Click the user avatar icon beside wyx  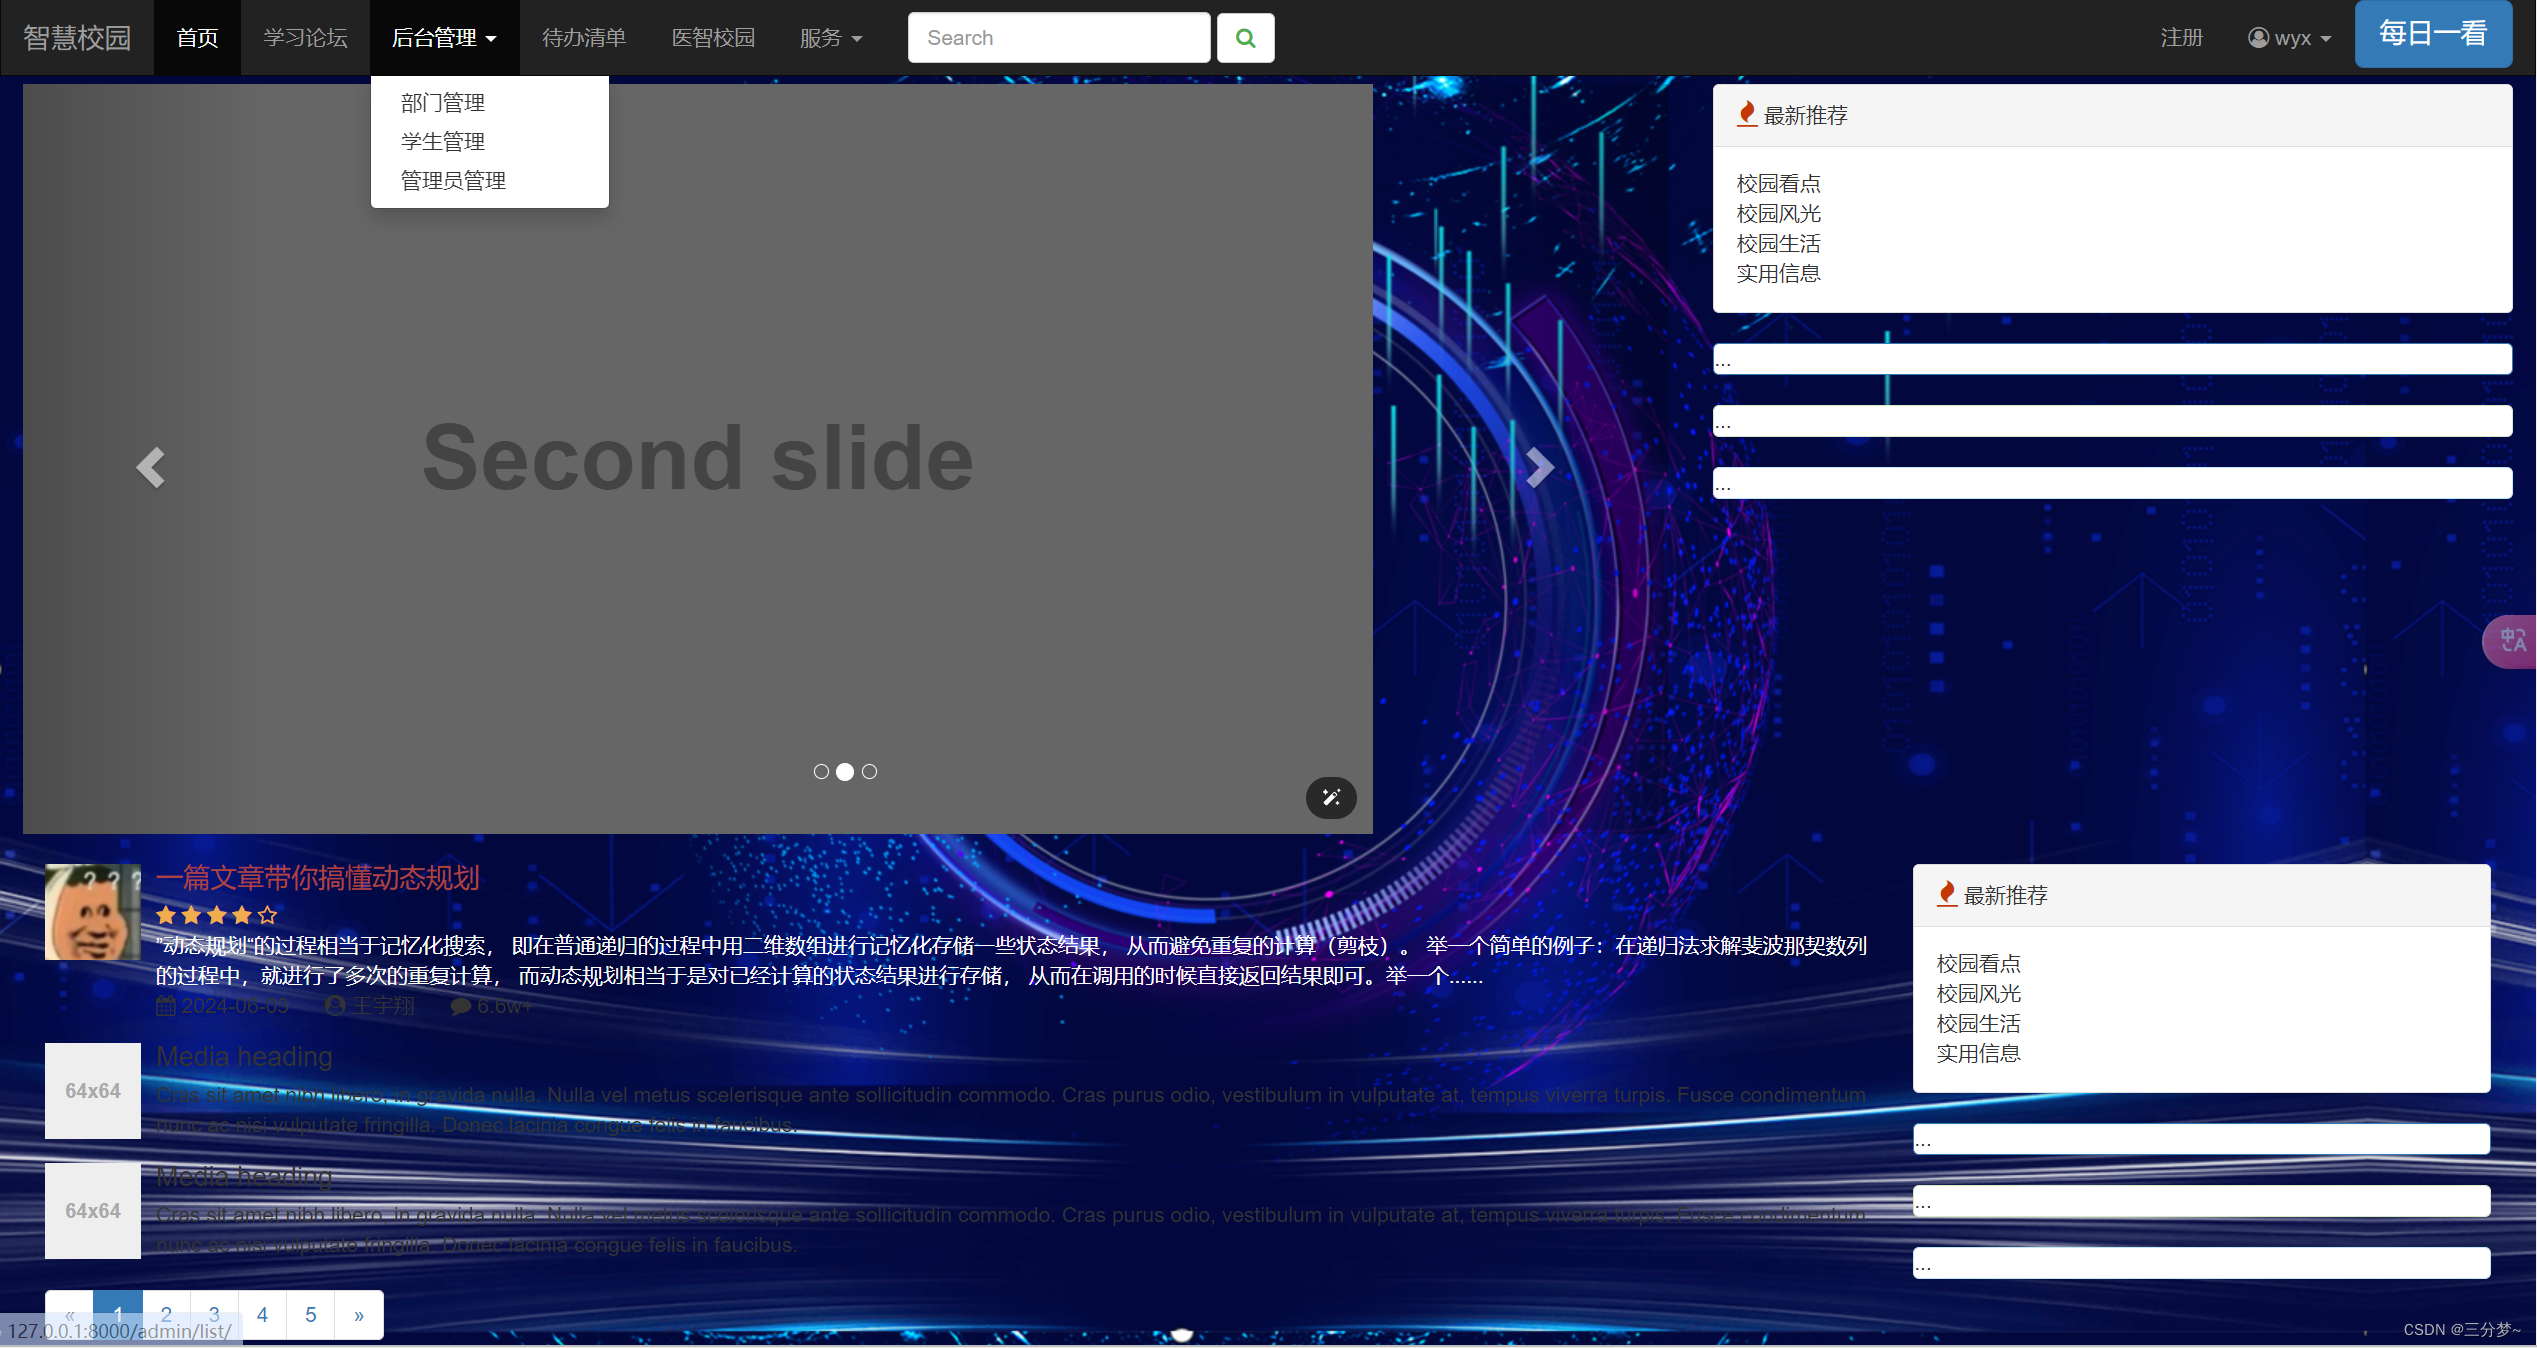(x=2258, y=38)
